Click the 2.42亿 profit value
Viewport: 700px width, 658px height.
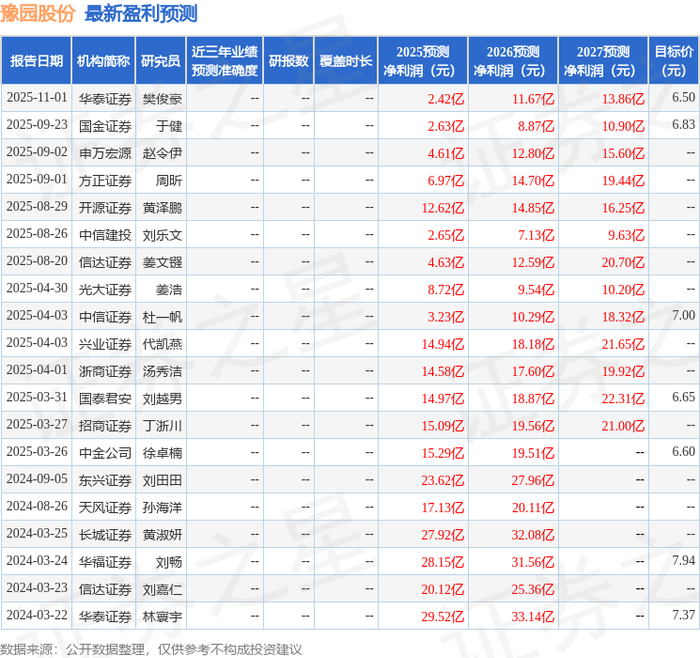click(x=446, y=99)
